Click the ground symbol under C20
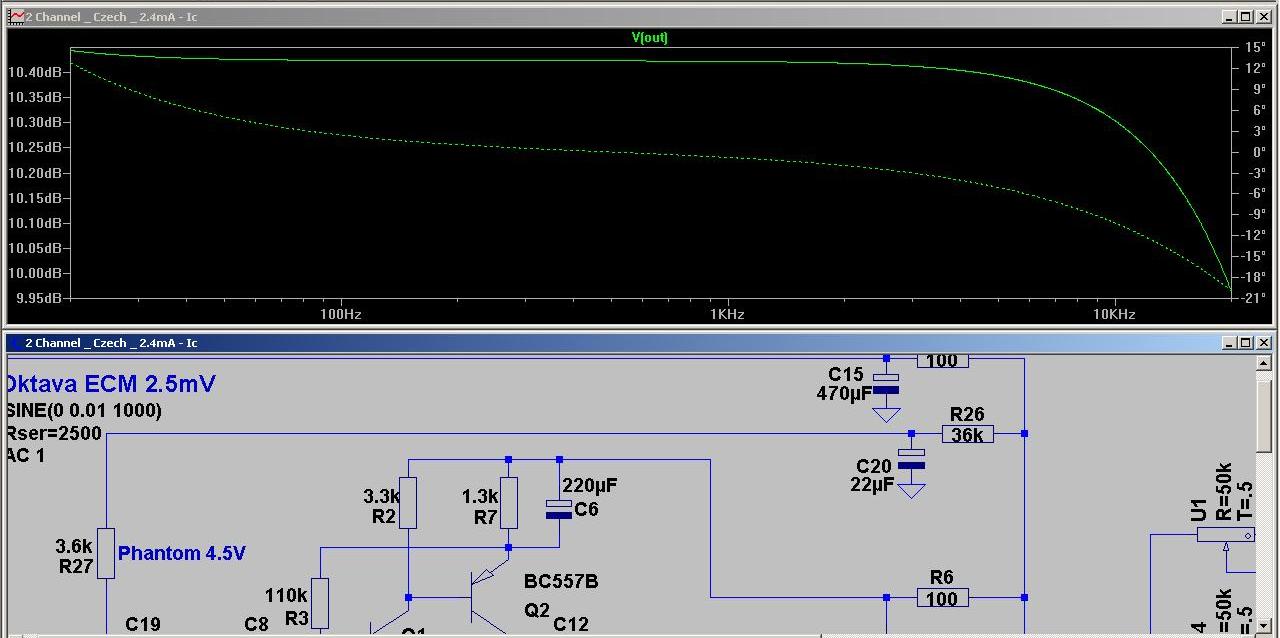 click(911, 490)
